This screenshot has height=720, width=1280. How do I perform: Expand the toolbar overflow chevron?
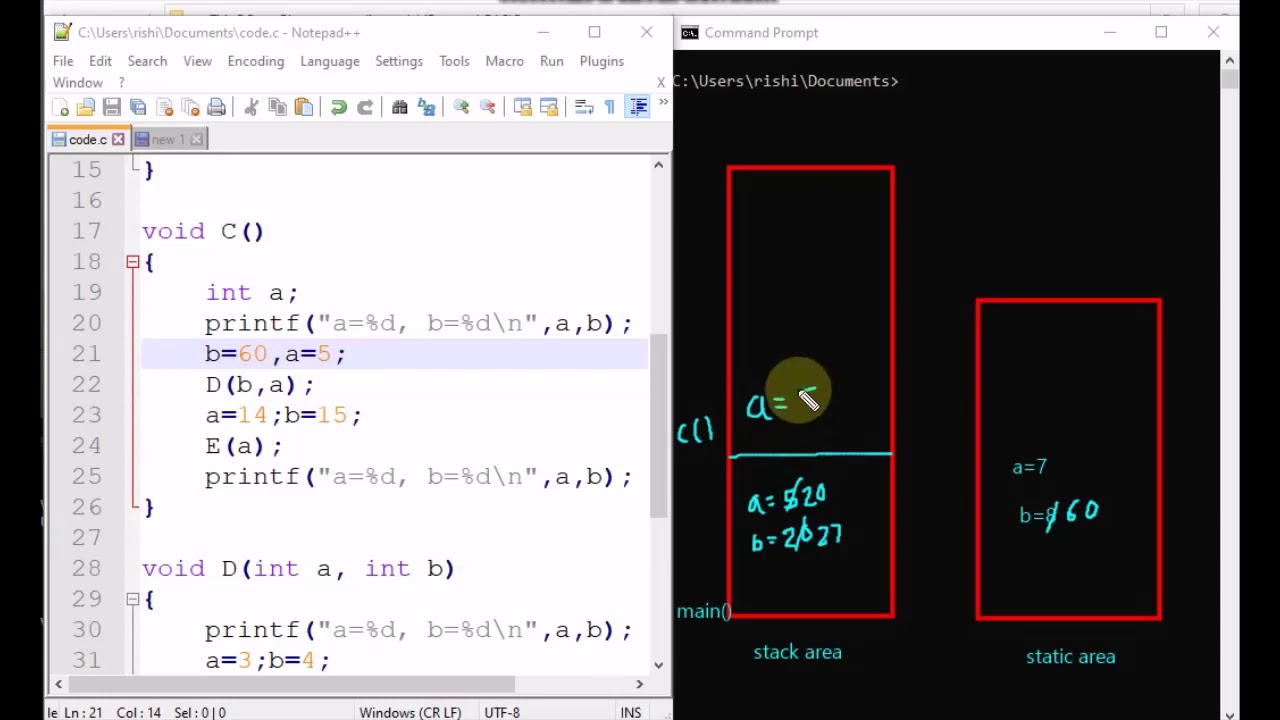tap(662, 103)
